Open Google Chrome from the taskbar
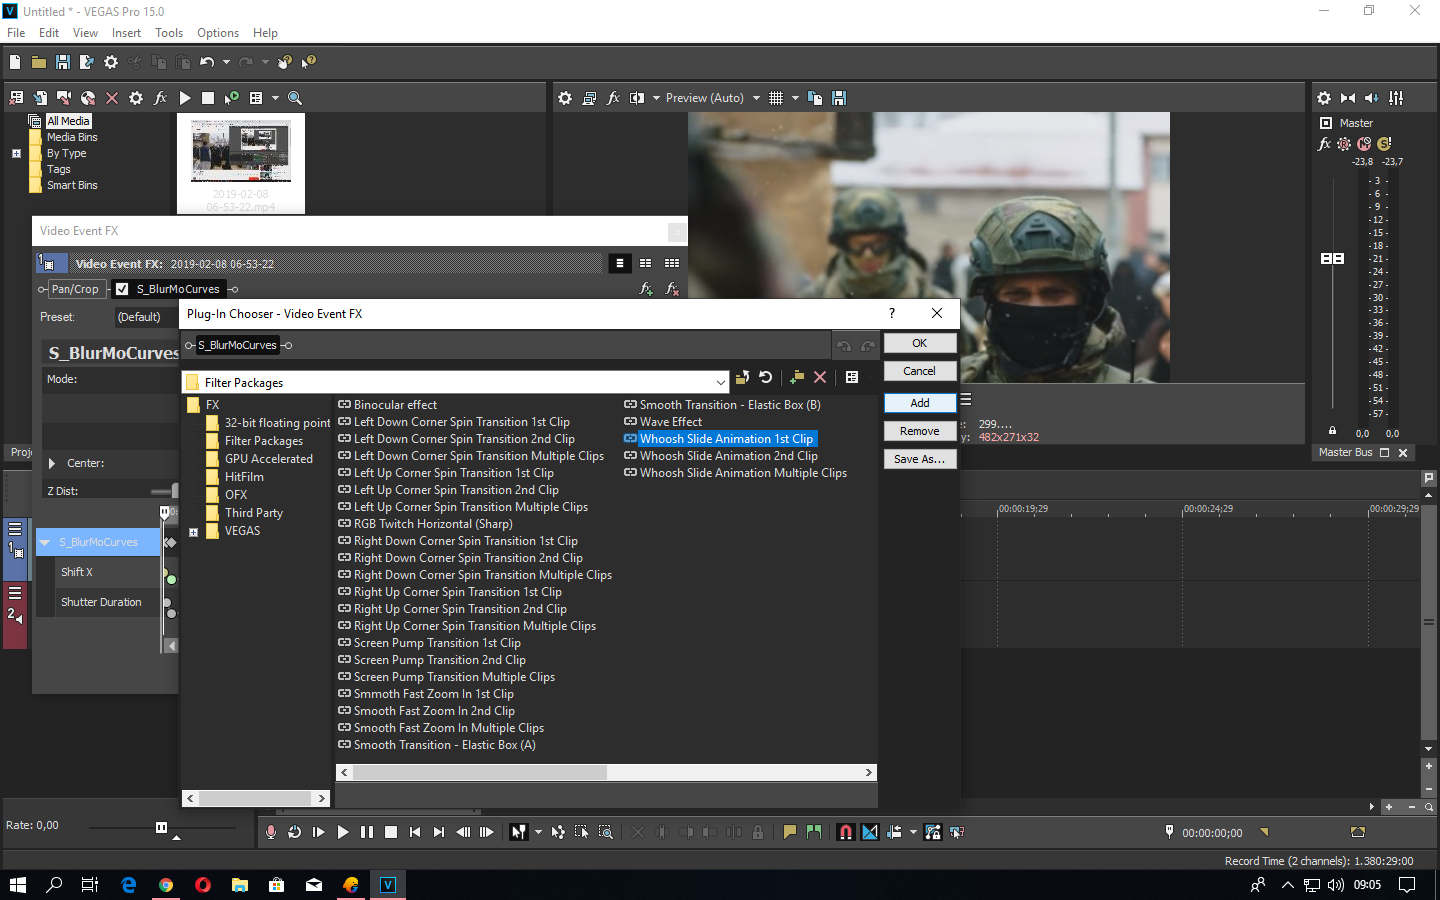This screenshot has height=900, width=1440. (x=166, y=885)
